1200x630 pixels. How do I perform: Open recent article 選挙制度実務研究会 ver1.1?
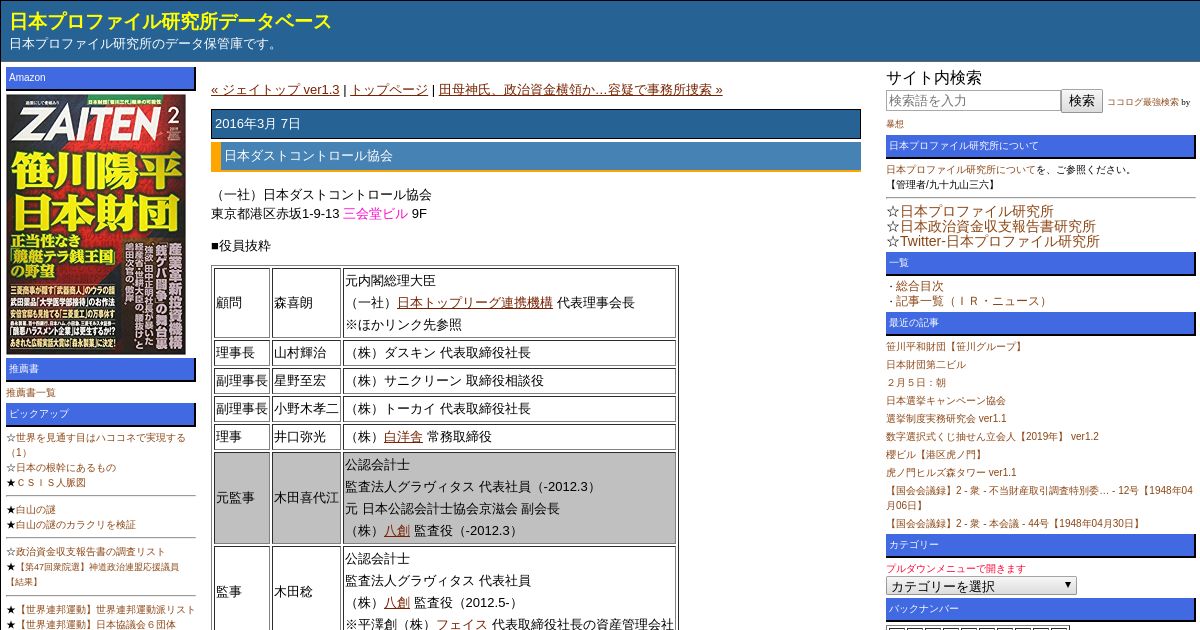click(946, 419)
